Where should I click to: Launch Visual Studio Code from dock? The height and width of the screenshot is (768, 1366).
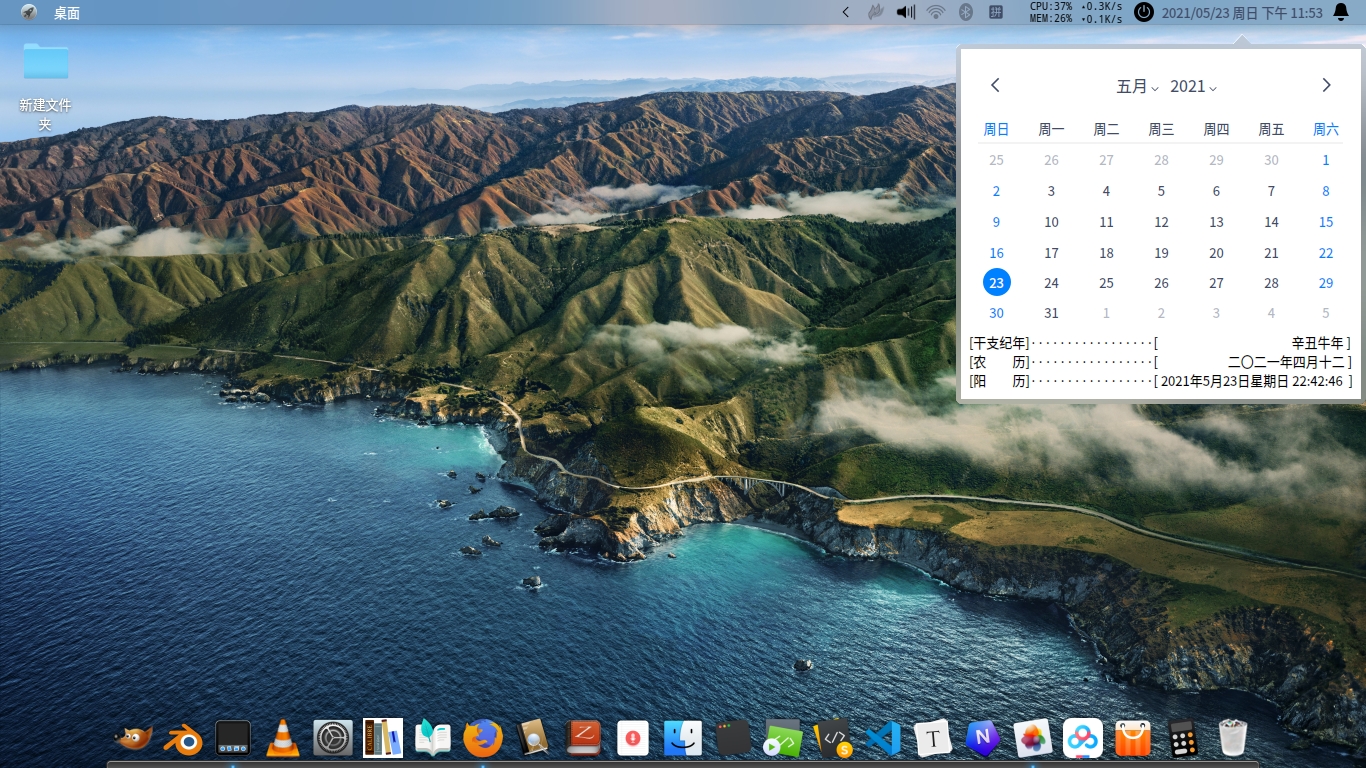pos(884,739)
